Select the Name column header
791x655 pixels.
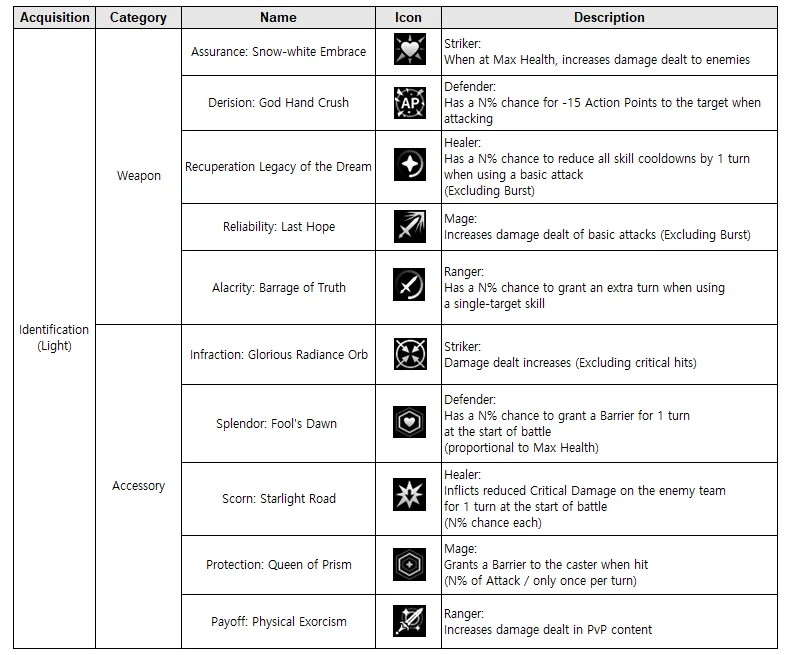278,18
